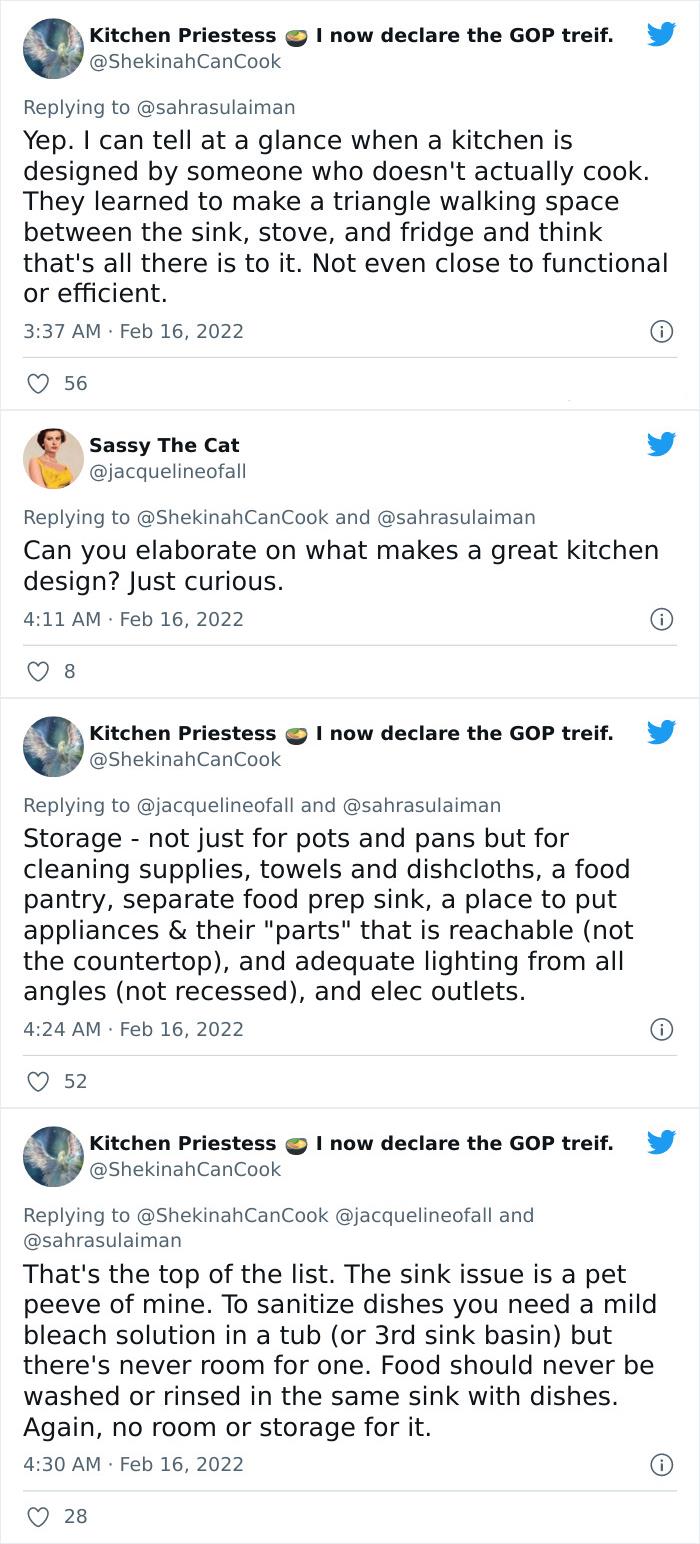
Task: Like the last tweet with 28 likes
Action: click(x=38, y=1516)
